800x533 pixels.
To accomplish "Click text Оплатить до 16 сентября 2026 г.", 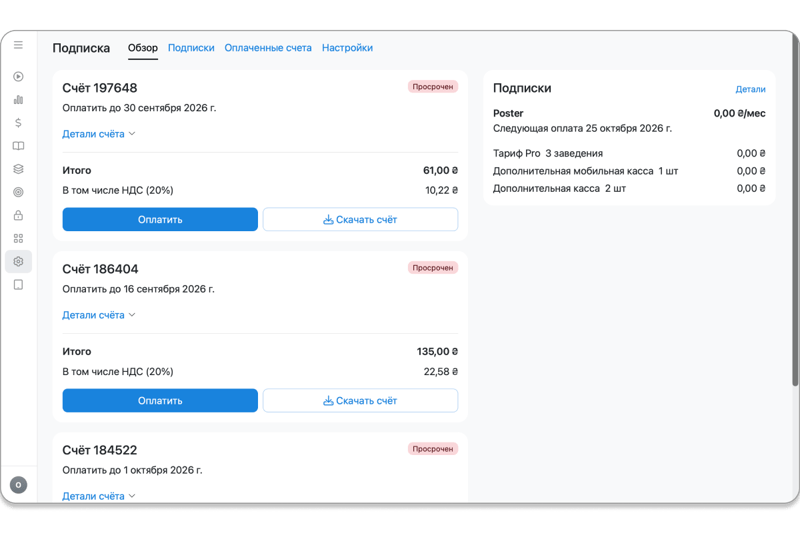I will (x=138, y=289).
